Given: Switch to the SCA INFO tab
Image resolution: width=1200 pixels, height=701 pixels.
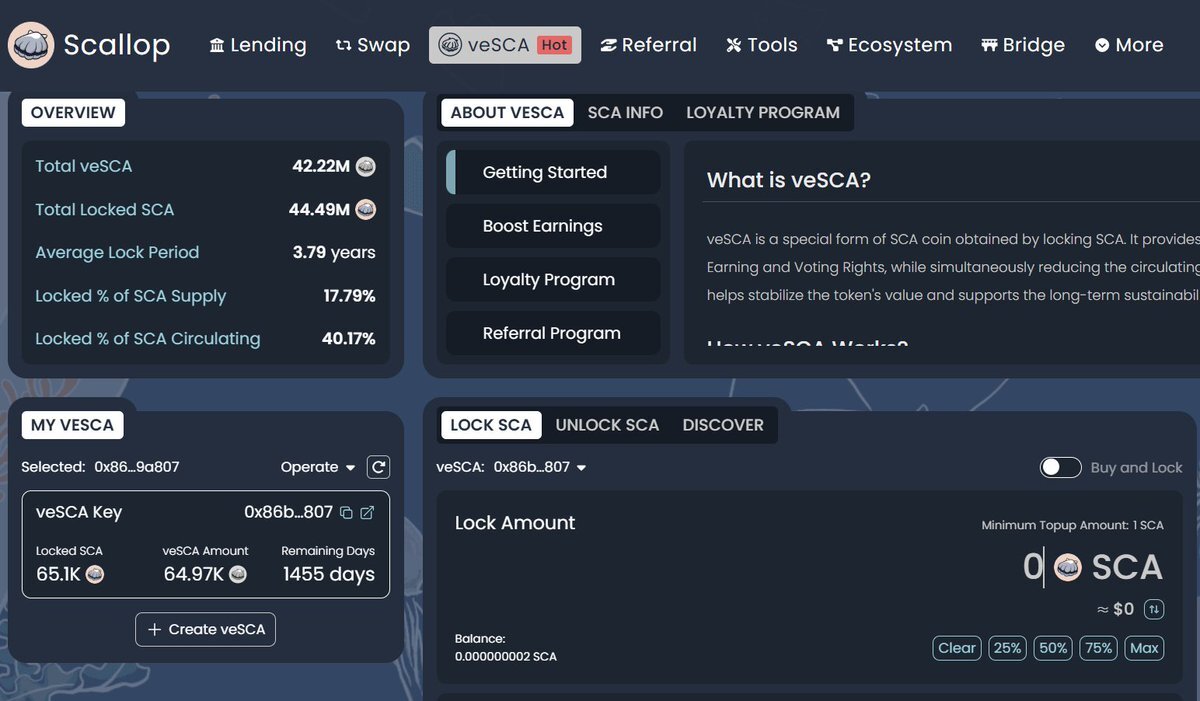Looking at the screenshot, I should click(625, 113).
